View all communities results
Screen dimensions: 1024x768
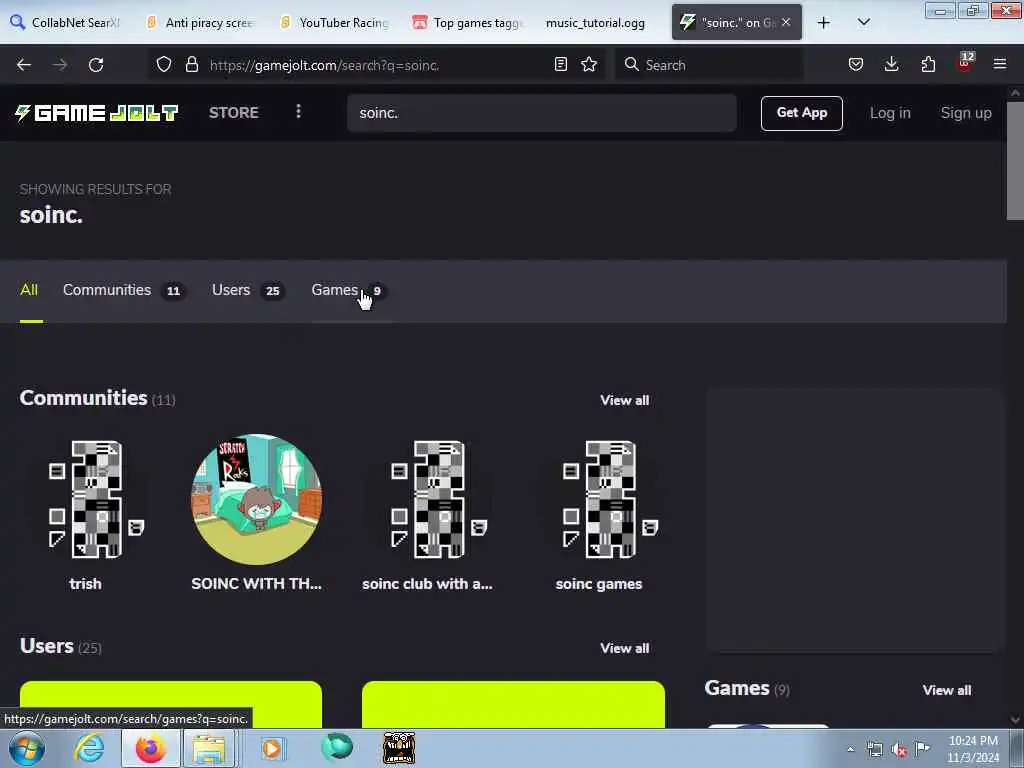click(624, 400)
